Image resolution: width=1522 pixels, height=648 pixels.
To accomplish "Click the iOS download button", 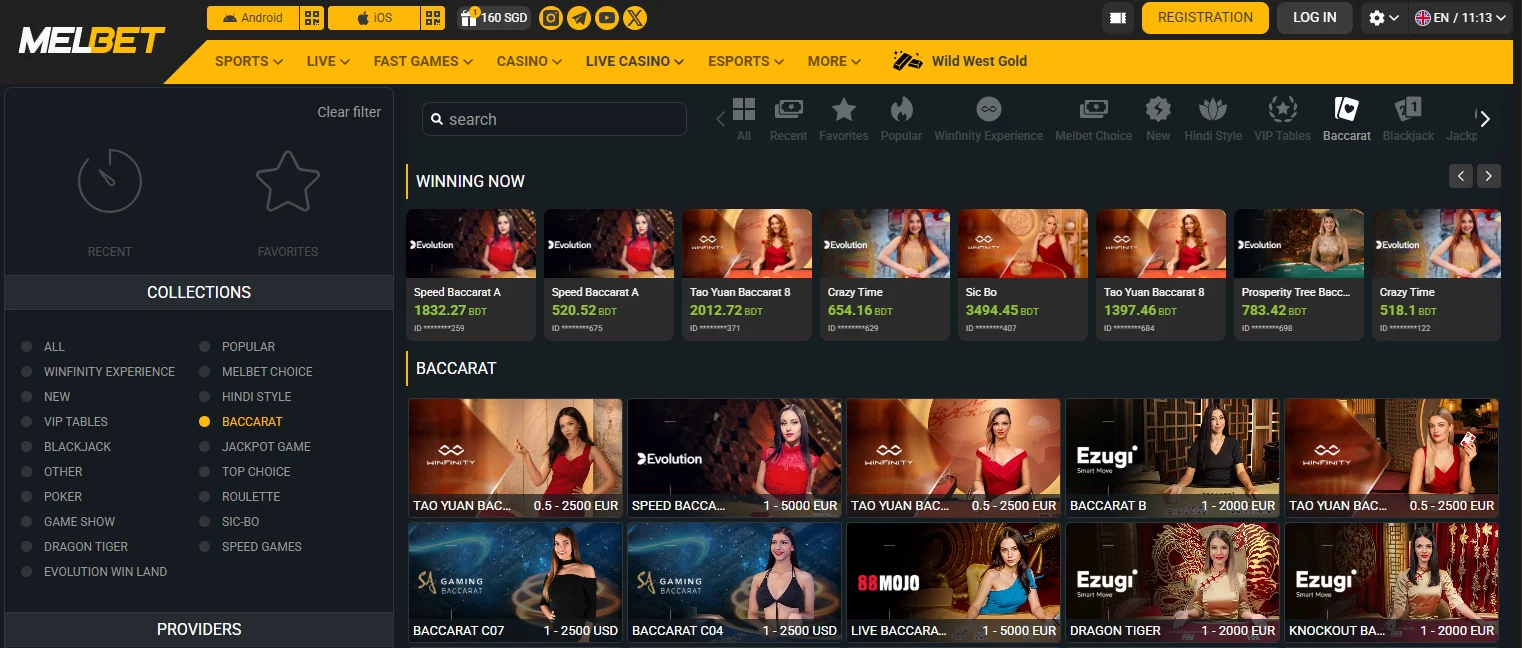I will point(373,18).
